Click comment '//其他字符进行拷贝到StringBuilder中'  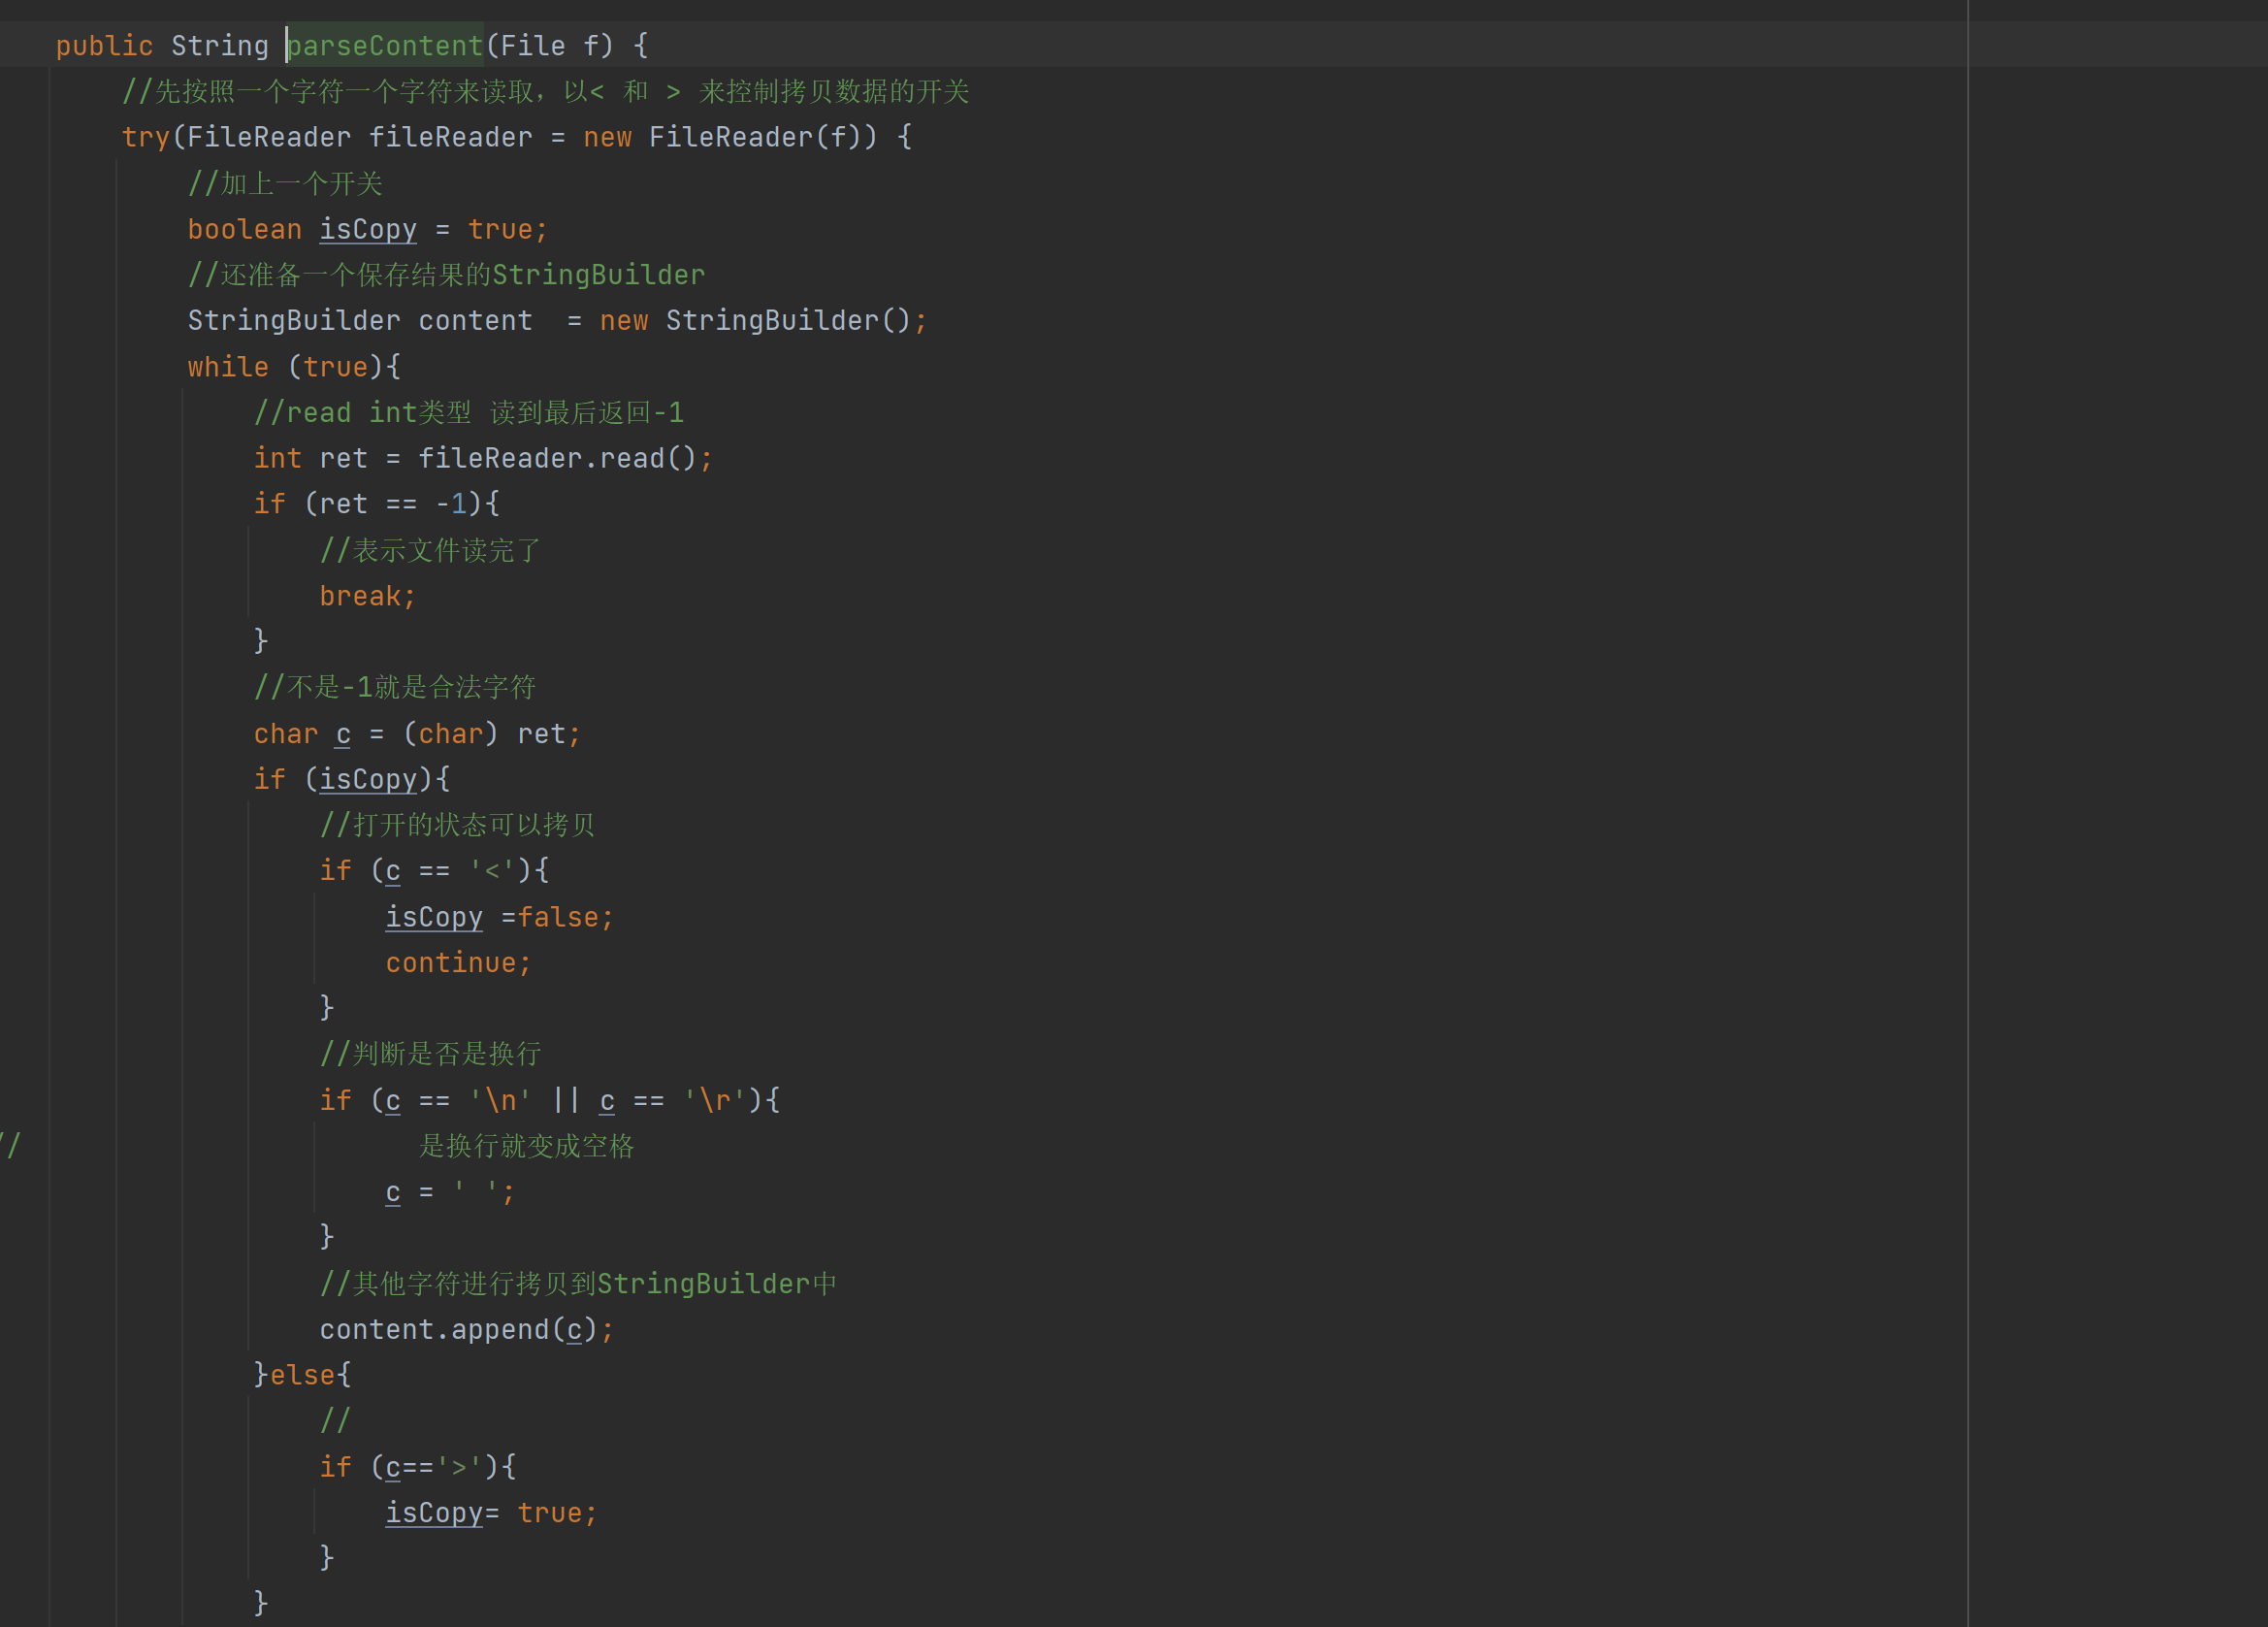(x=578, y=1283)
